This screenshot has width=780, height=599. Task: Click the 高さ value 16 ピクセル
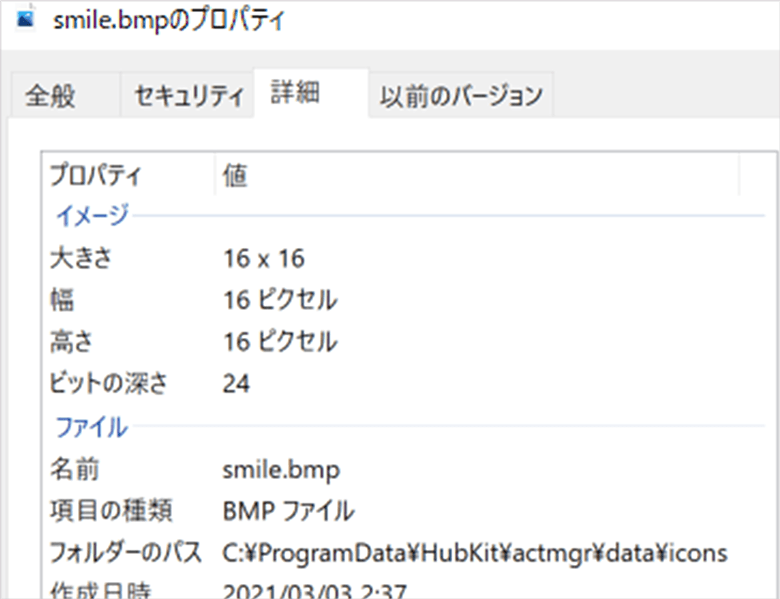280,342
